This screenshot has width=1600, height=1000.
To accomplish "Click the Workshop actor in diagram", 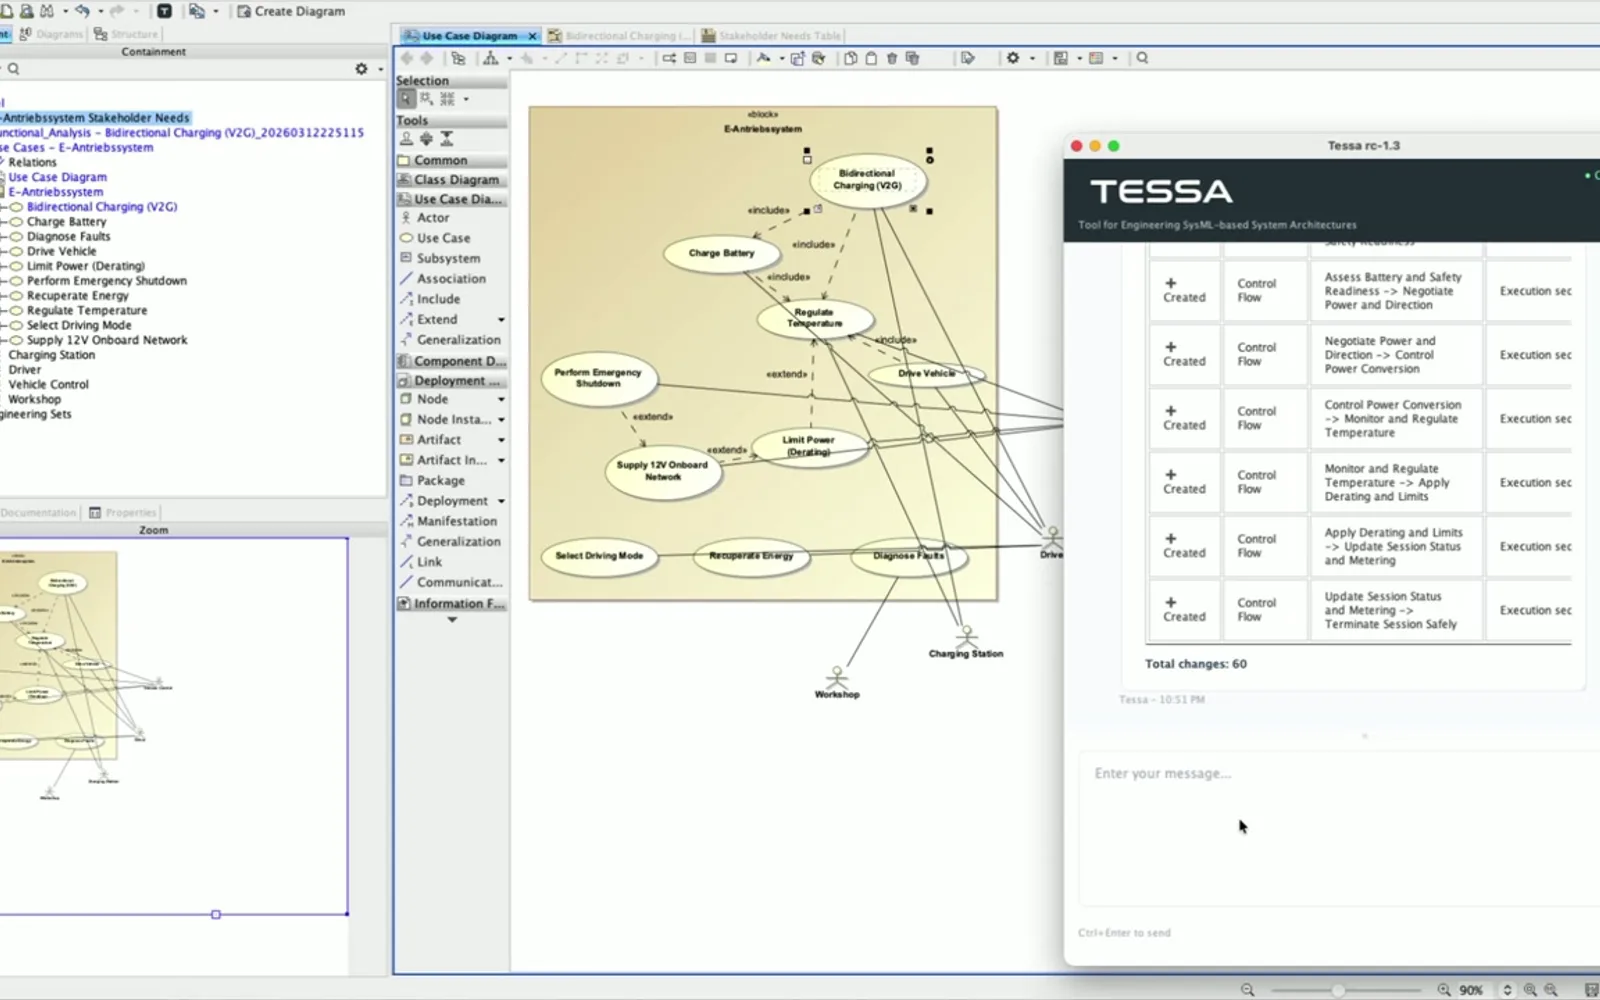I will [837, 682].
